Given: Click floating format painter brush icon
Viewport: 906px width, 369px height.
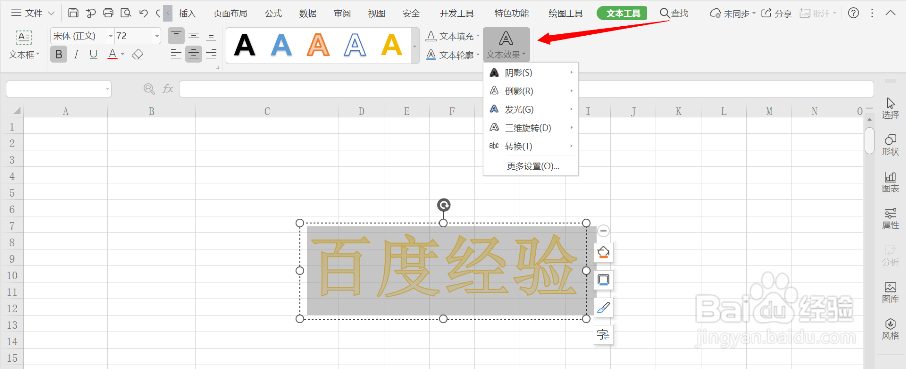Looking at the screenshot, I should [603, 307].
